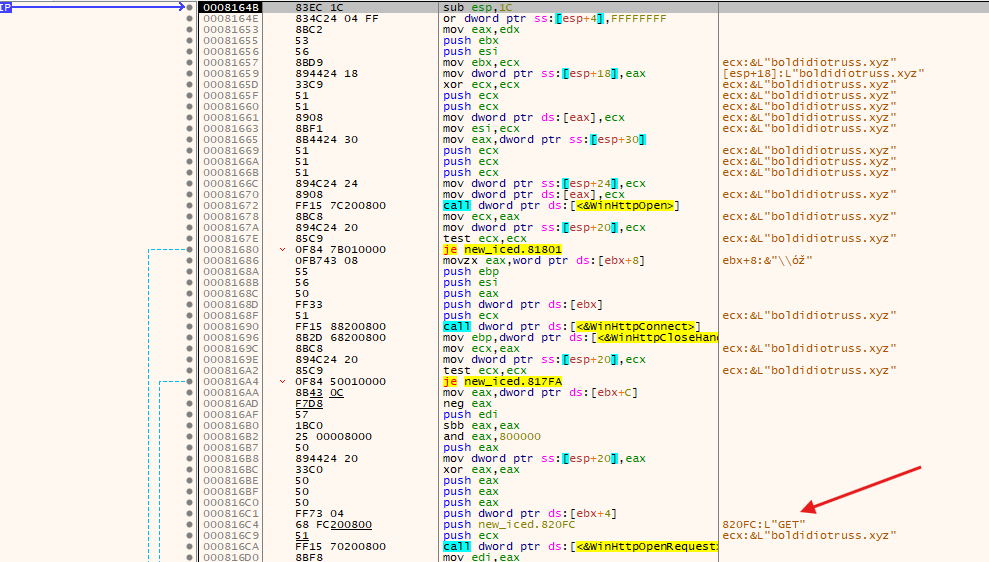Click the bytes 0FB743 08
This screenshot has width=989, height=562.
(x=326, y=261)
